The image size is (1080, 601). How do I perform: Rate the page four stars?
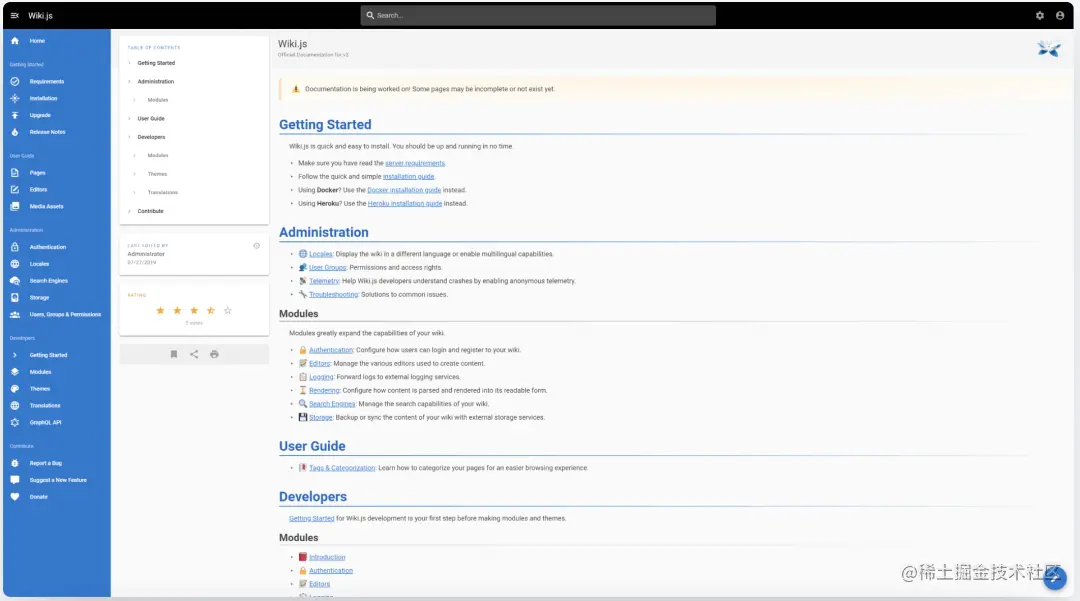click(x=211, y=310)
